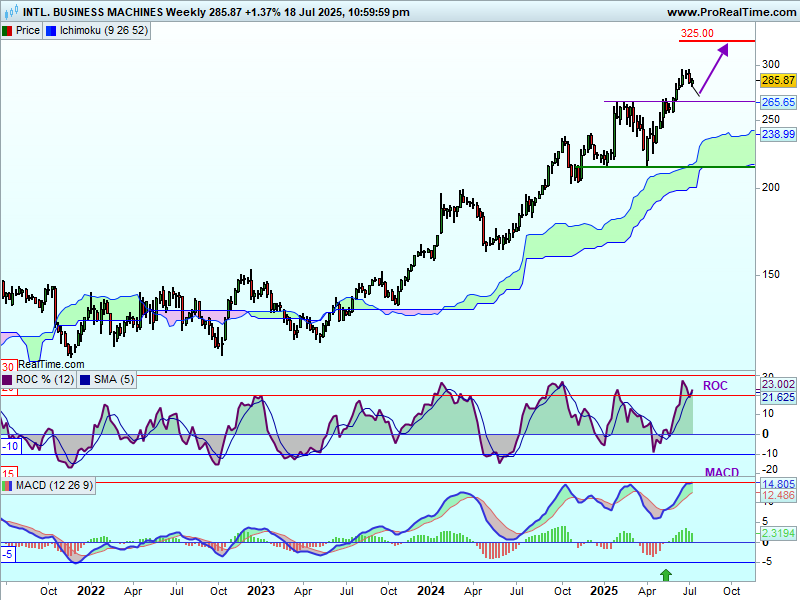800x600 pixels.
Task: Click the purple ROC annotation label
Action: (x=715, y=386)
